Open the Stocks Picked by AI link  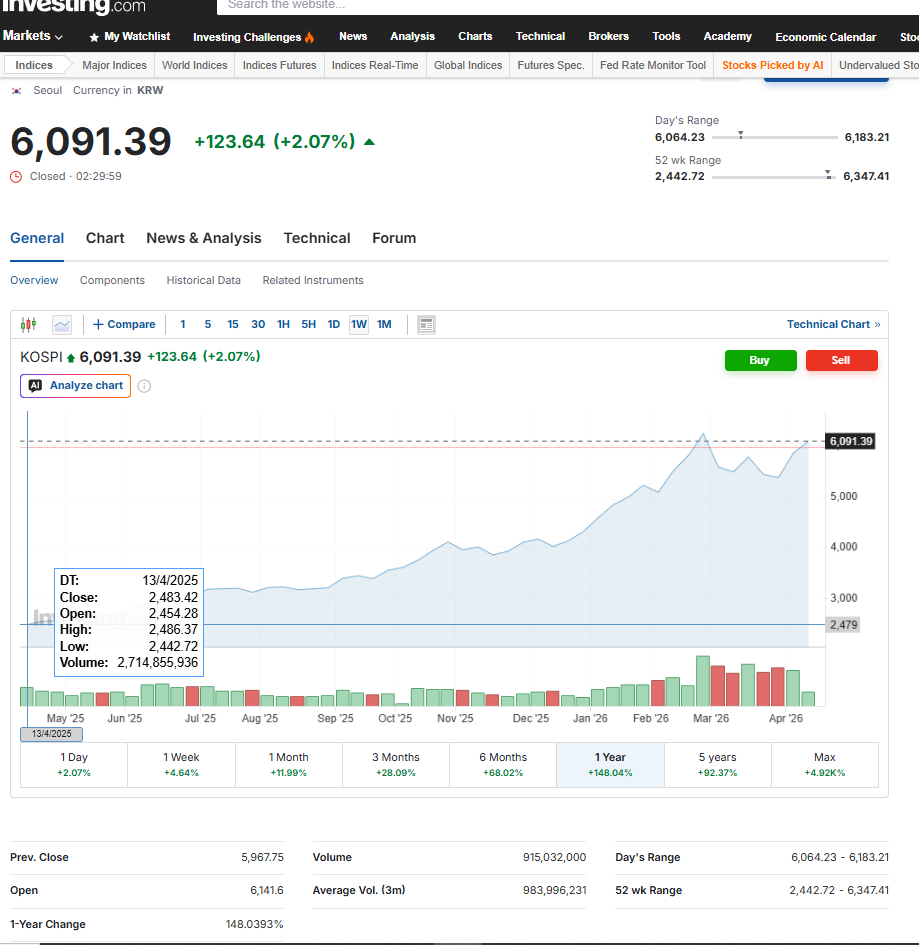[773, 65]
